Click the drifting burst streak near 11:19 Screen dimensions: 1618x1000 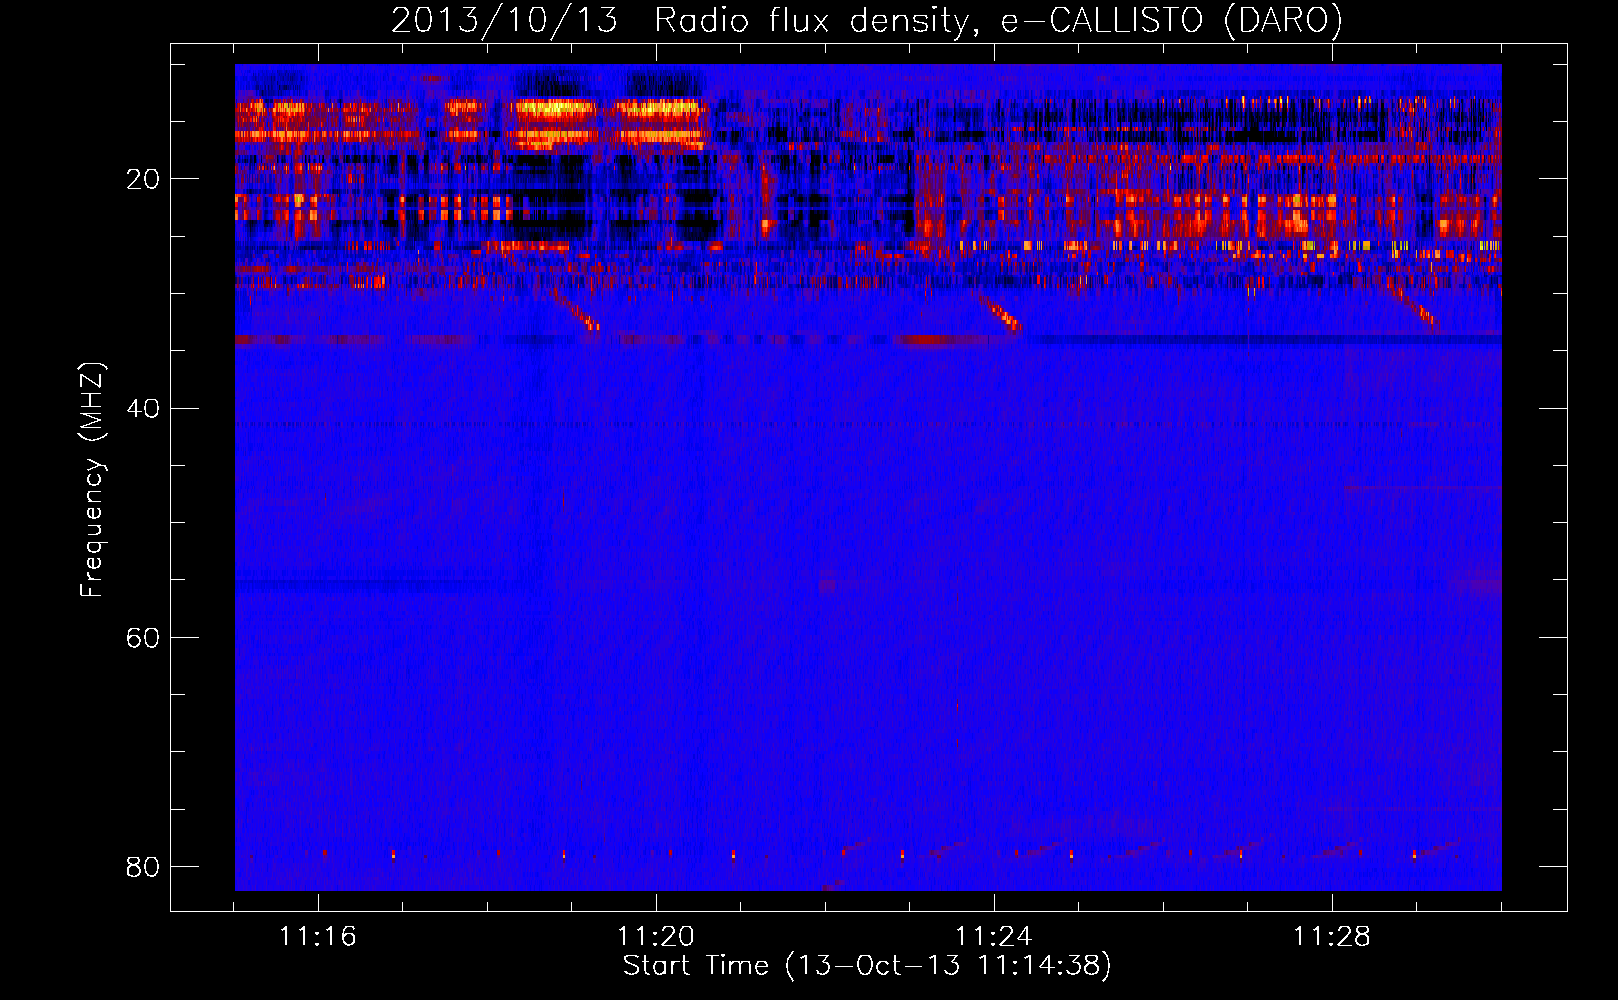point(575,308)
